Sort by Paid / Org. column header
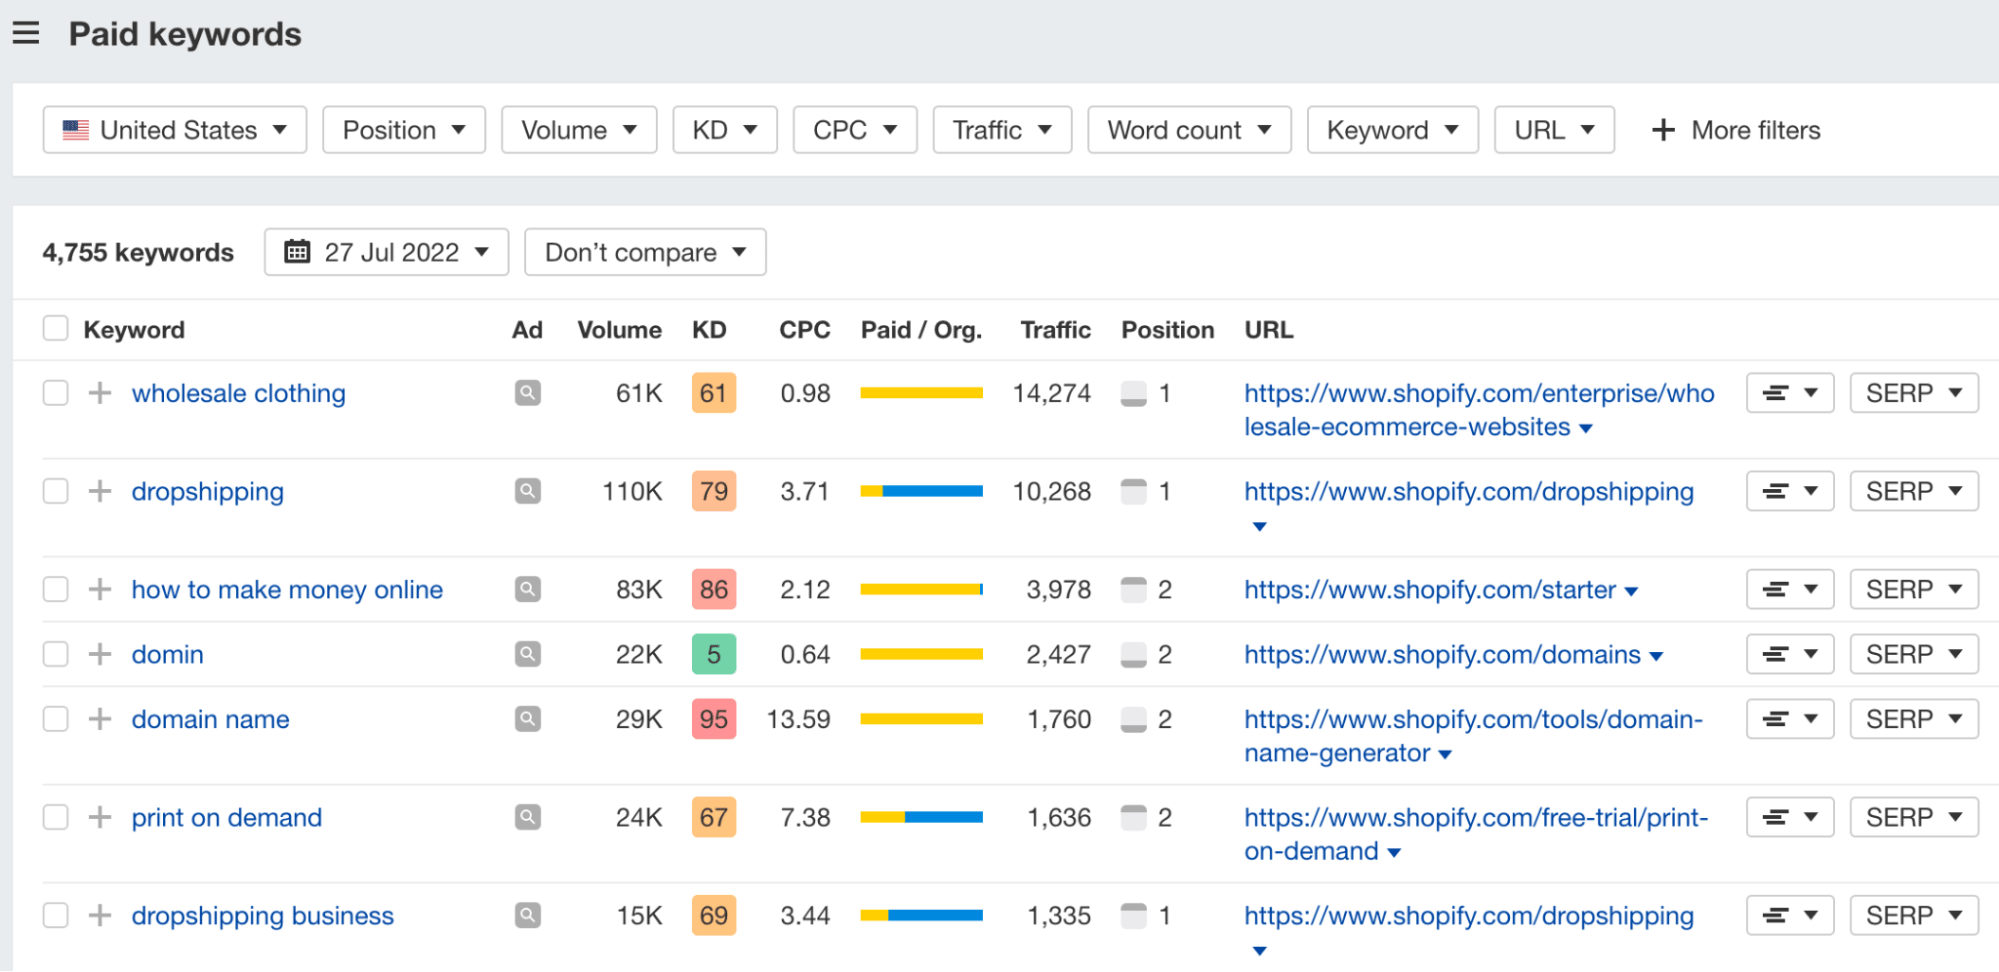1999x972 pixels. pyautogui.click(x=921, y=330)
